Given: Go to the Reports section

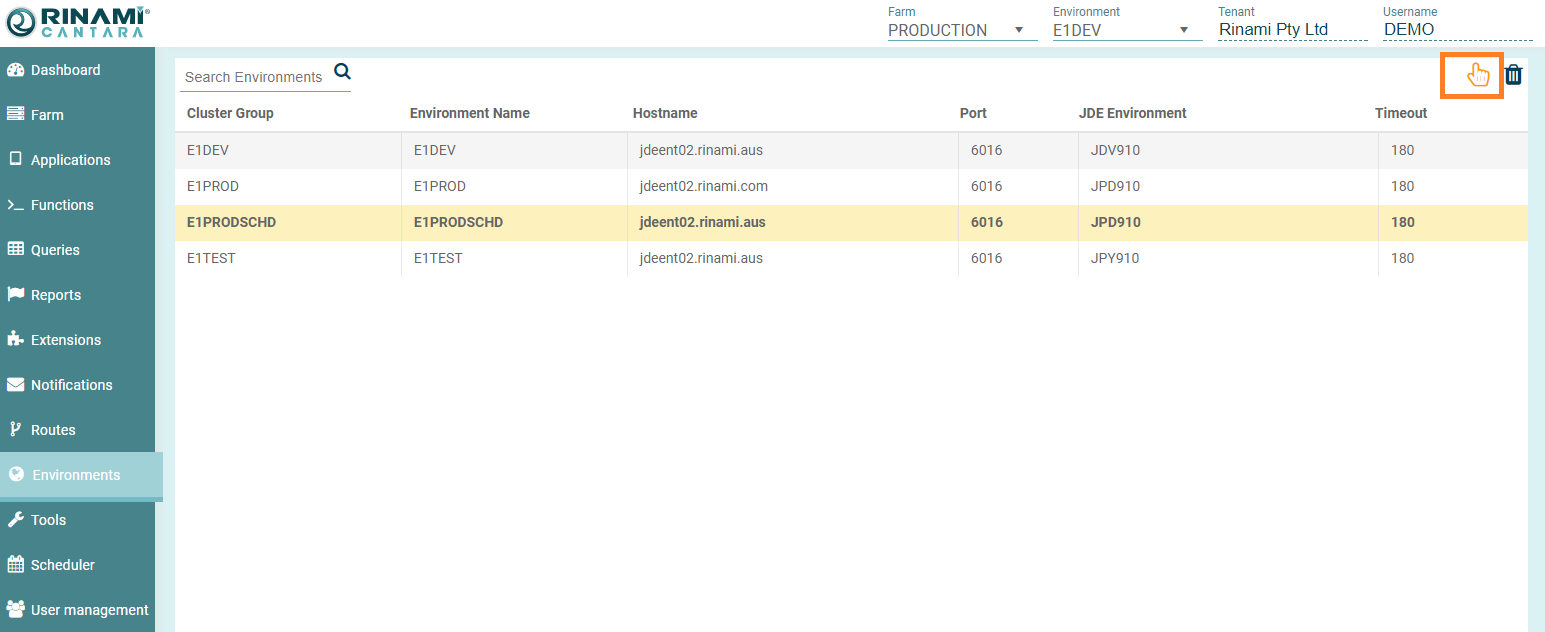Looking at the screenshot, I should (56, 295).
